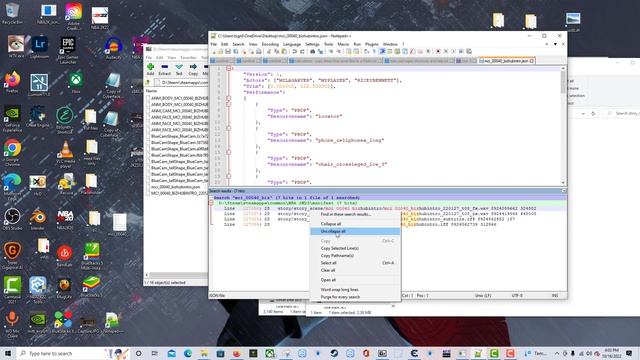Click the Cut scissors toolbar icon
The height and width of the screenshot is (360, 640).
tap(269, 52)
